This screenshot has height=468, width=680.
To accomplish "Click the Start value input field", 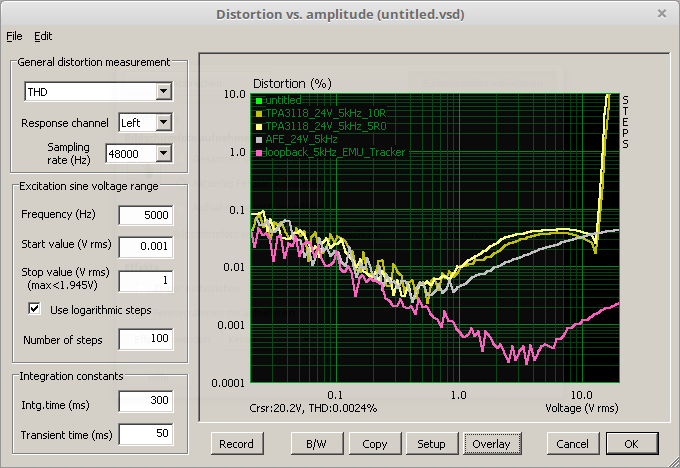I will [145, 246].
